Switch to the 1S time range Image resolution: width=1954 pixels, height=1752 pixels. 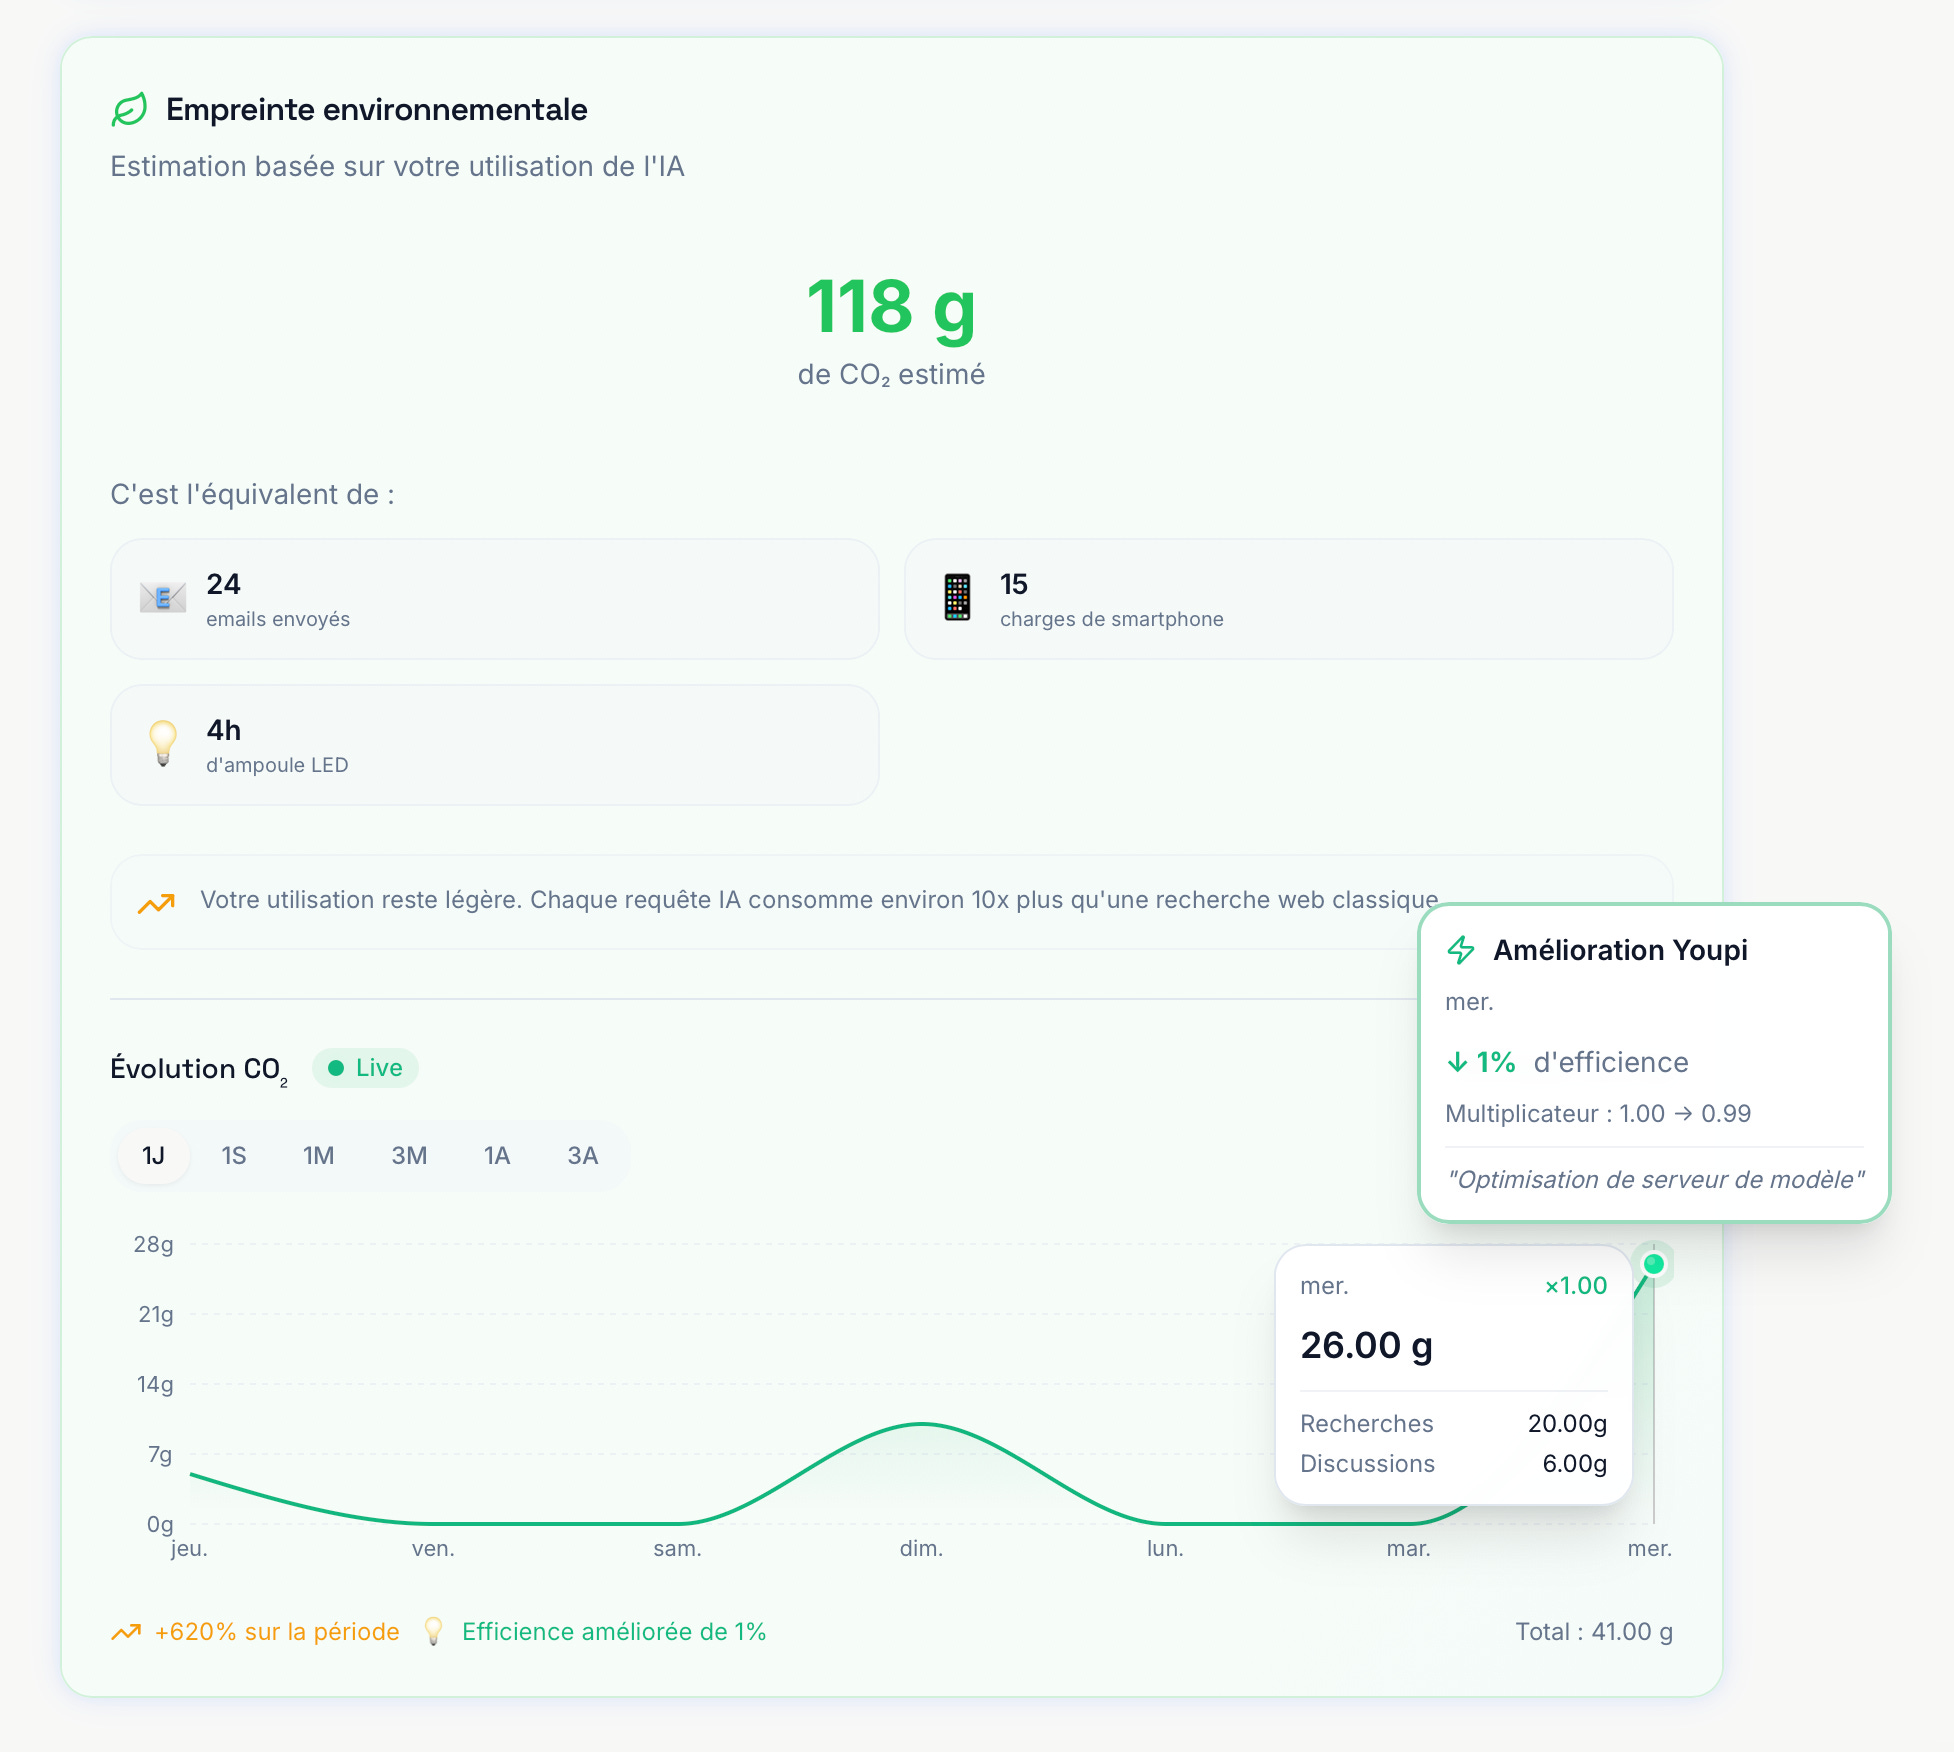234,1156
